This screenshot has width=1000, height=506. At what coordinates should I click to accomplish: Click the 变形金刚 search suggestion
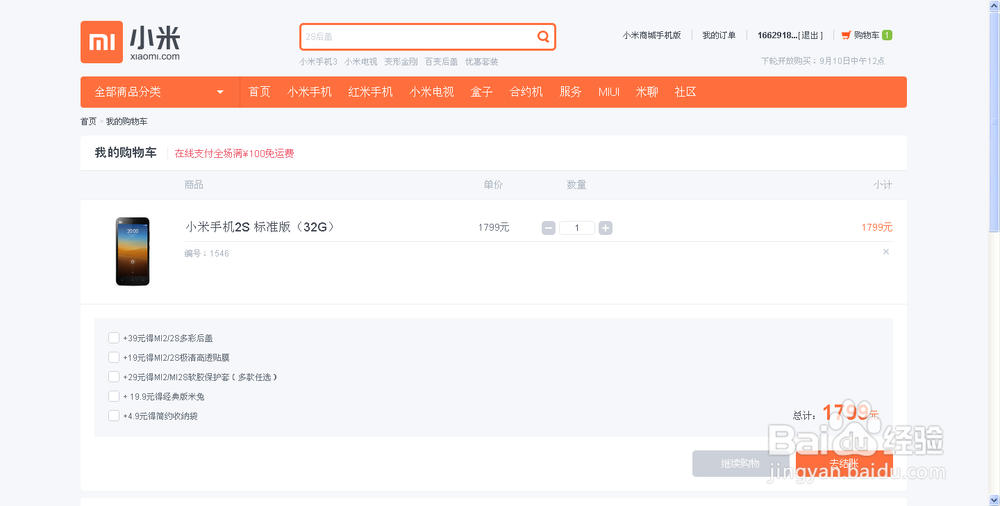[401, 62]
